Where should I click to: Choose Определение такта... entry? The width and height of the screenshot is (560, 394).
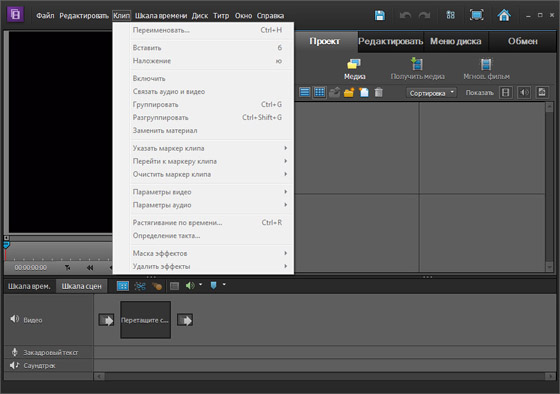coord(204,236)
